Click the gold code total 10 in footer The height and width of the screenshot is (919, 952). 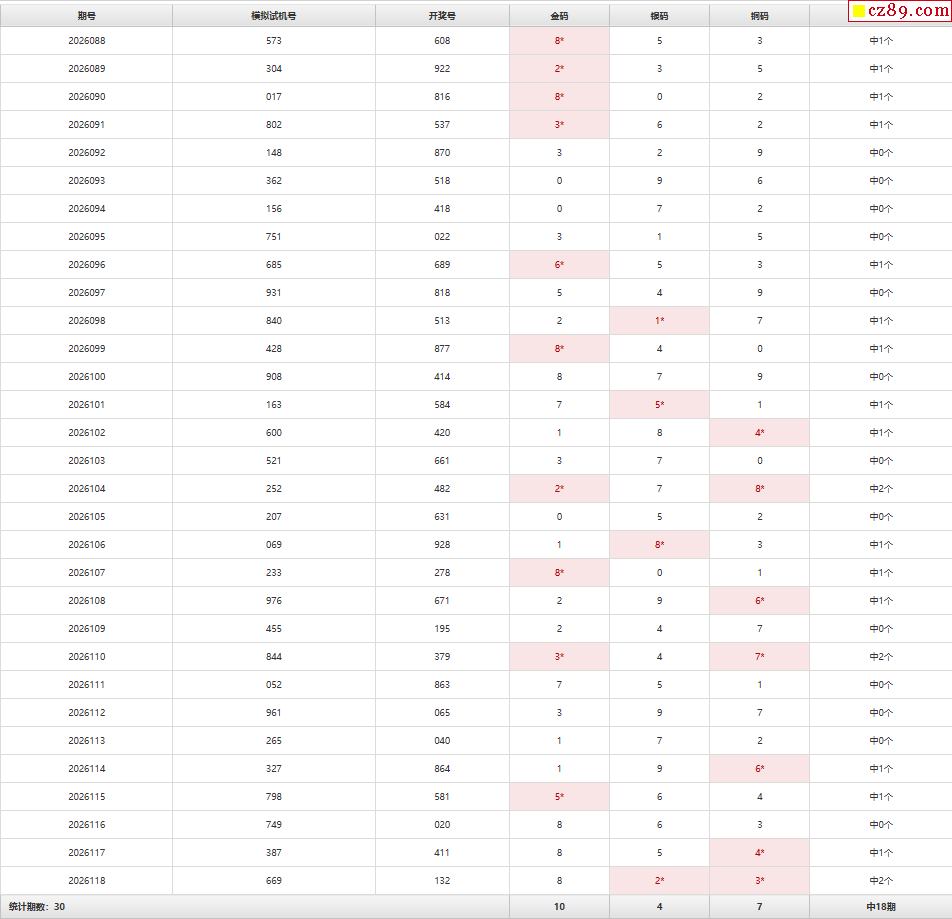tap(559, 907)
